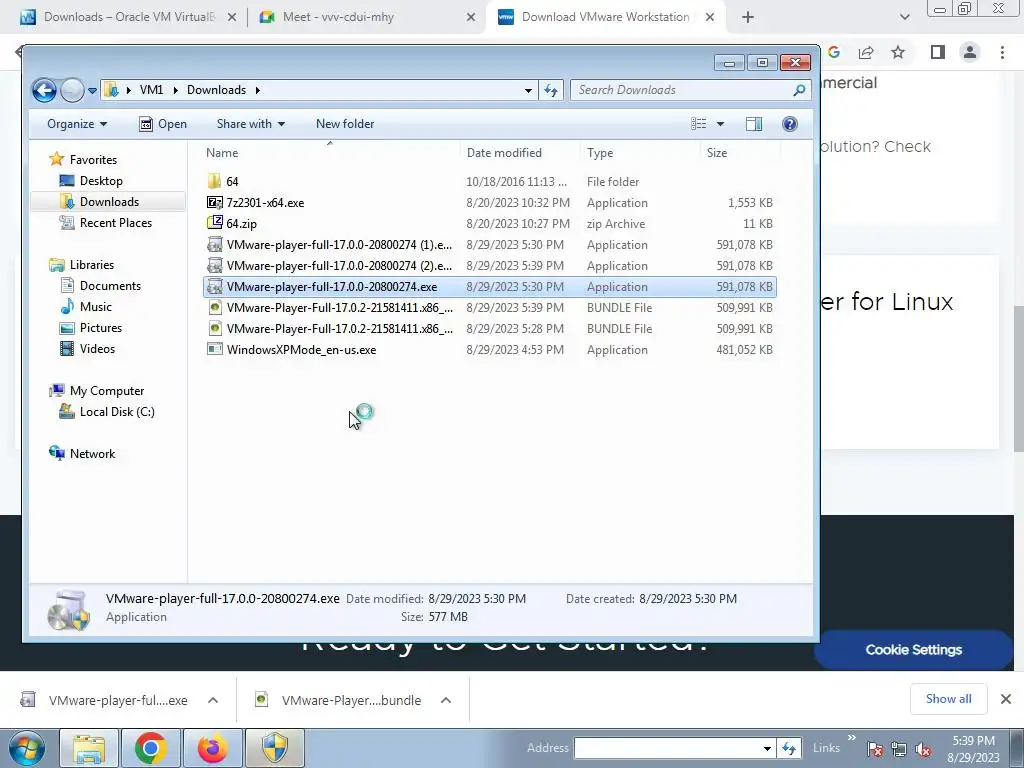
Task: Click the volume icon in the system tray
Action: pos(923,749)
